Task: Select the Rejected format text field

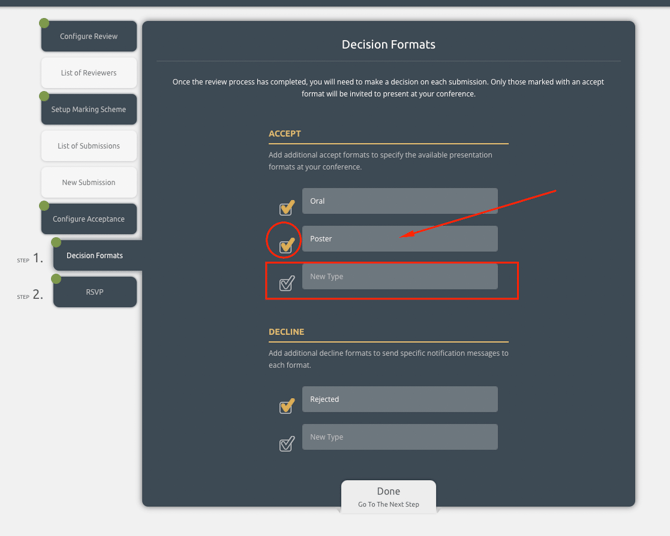Action: tap(399, 399)
